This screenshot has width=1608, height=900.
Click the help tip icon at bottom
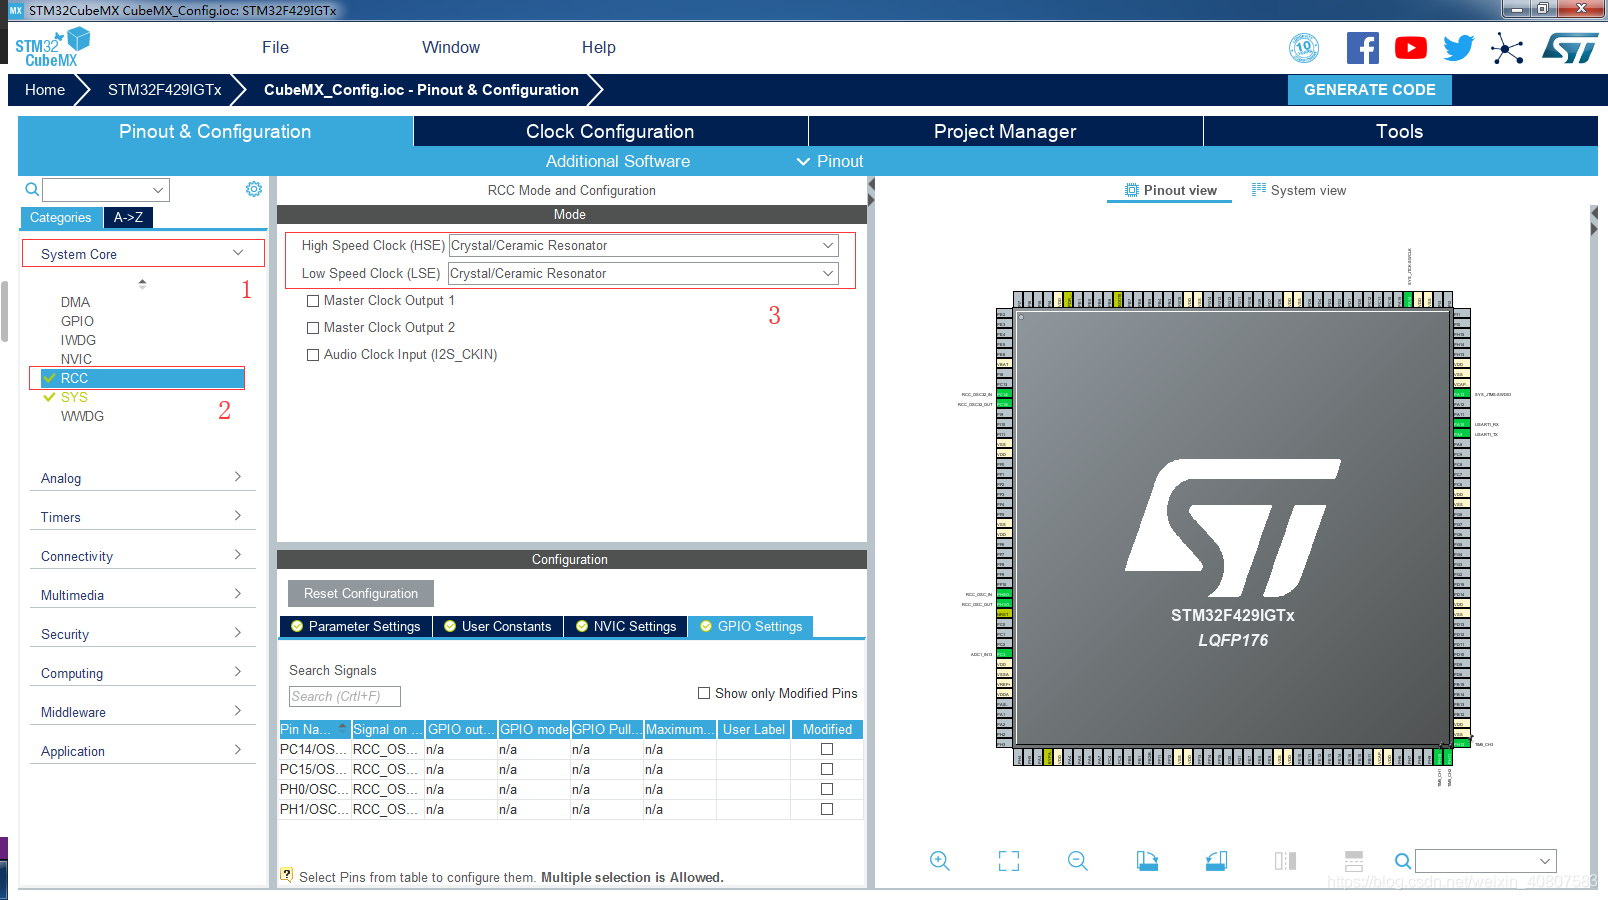[x=287, y=875]
